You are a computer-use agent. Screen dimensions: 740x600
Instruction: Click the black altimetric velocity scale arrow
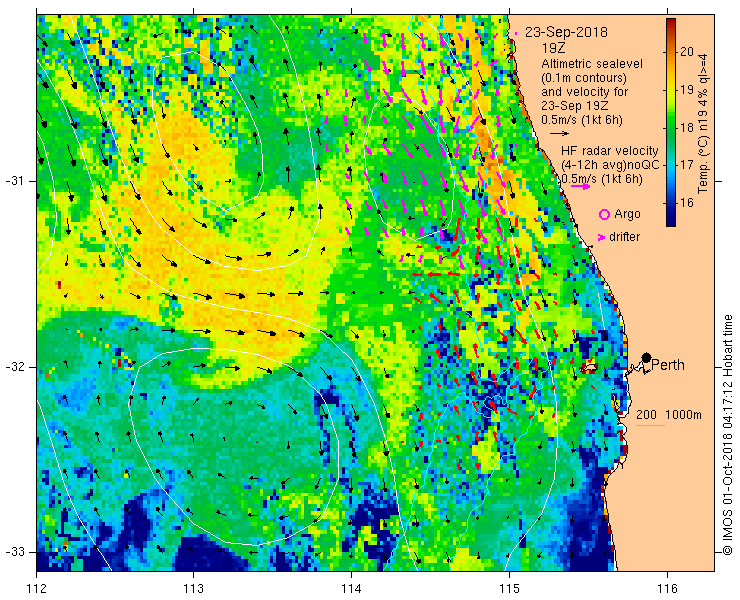(560, 134)
